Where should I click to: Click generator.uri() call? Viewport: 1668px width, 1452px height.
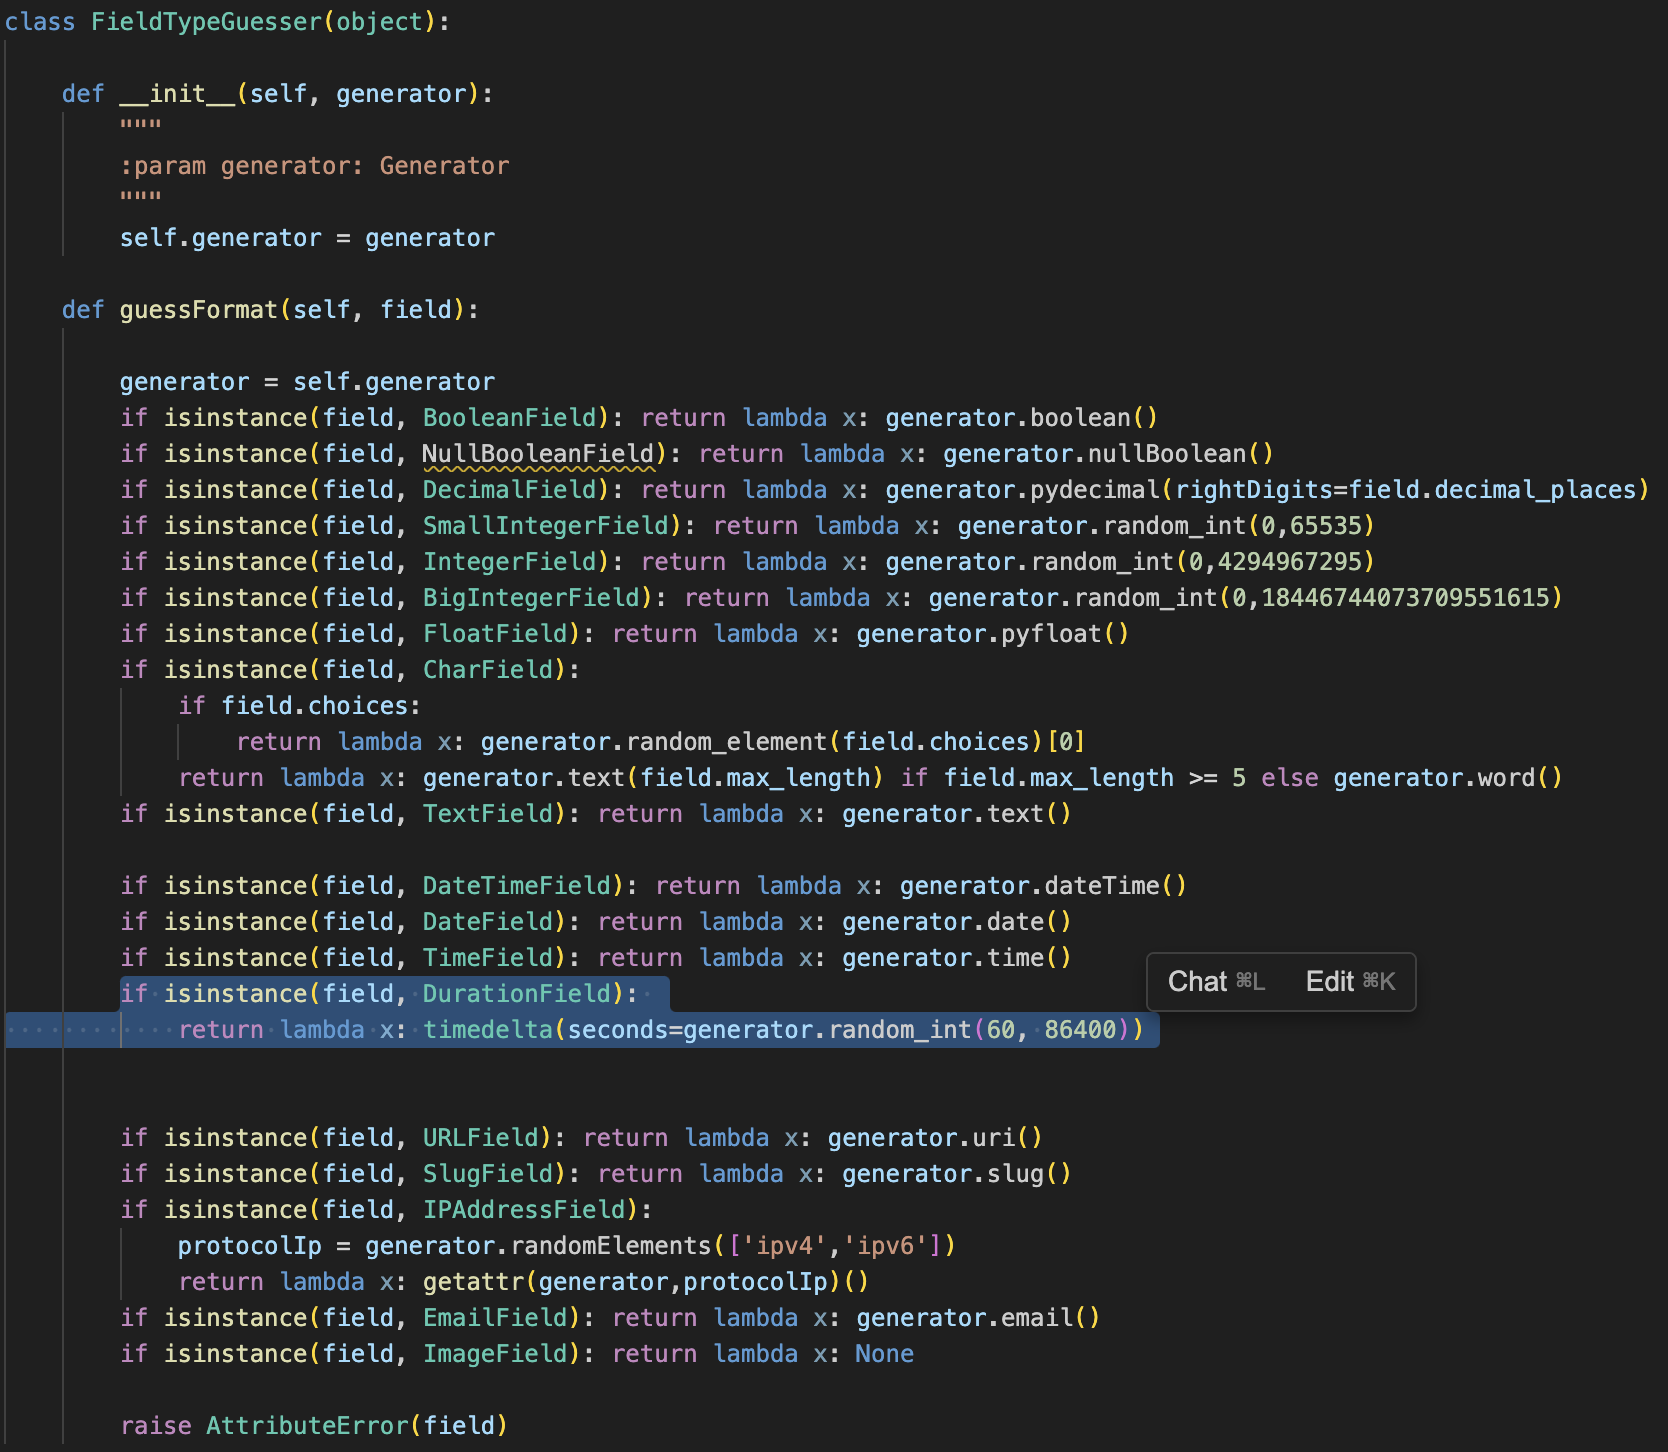935,1138
